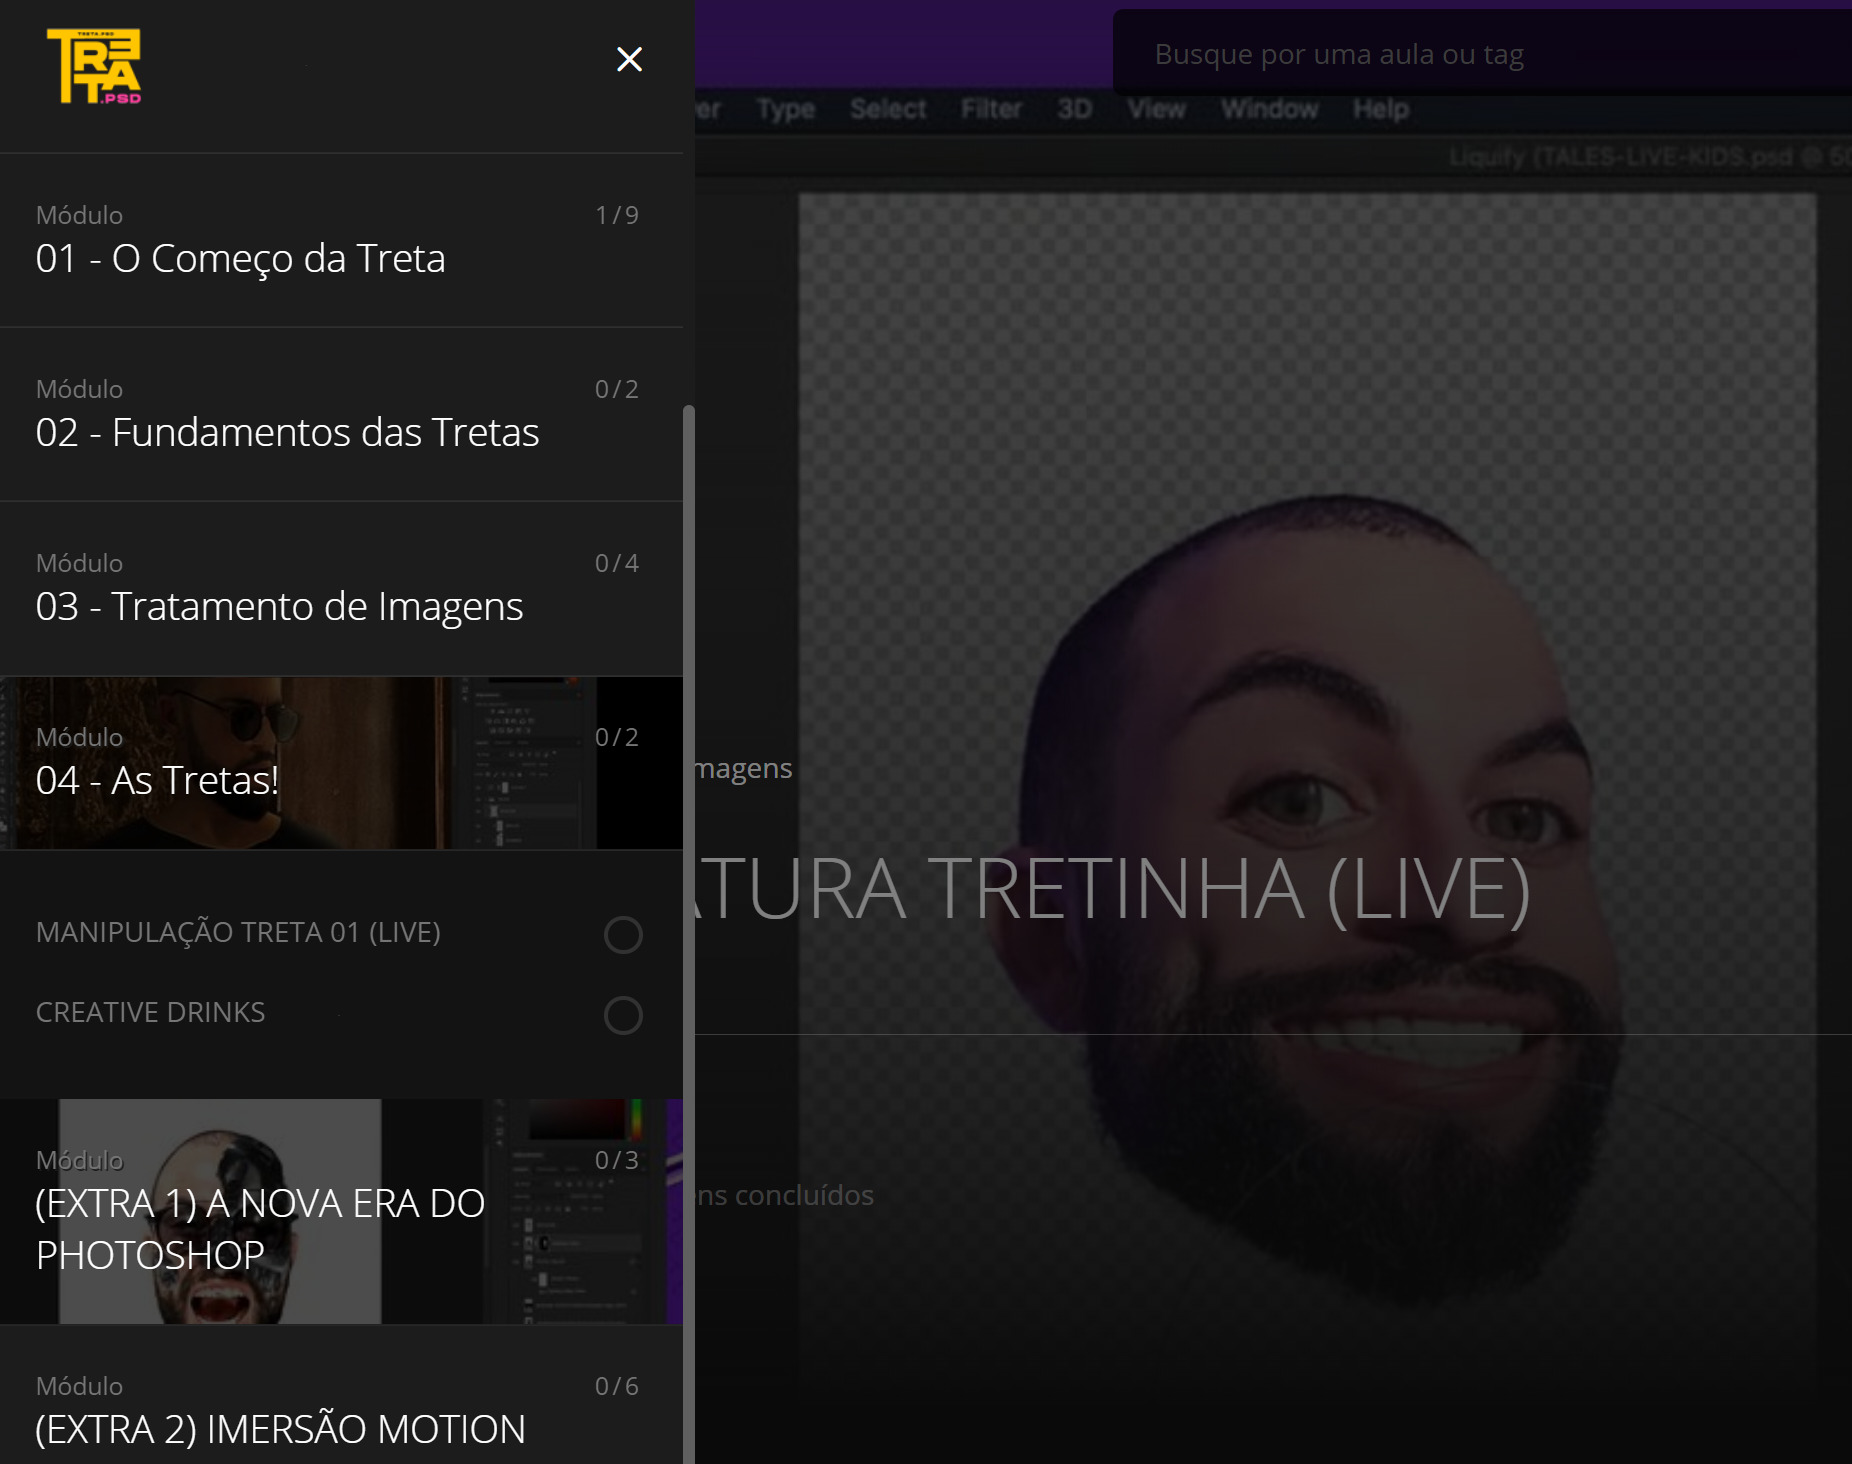Image resolution: width=1852 pixels, height=1464 pixels.
Task: Open module 03 - Tratamento de Imagens
Action: pos(279,606)
